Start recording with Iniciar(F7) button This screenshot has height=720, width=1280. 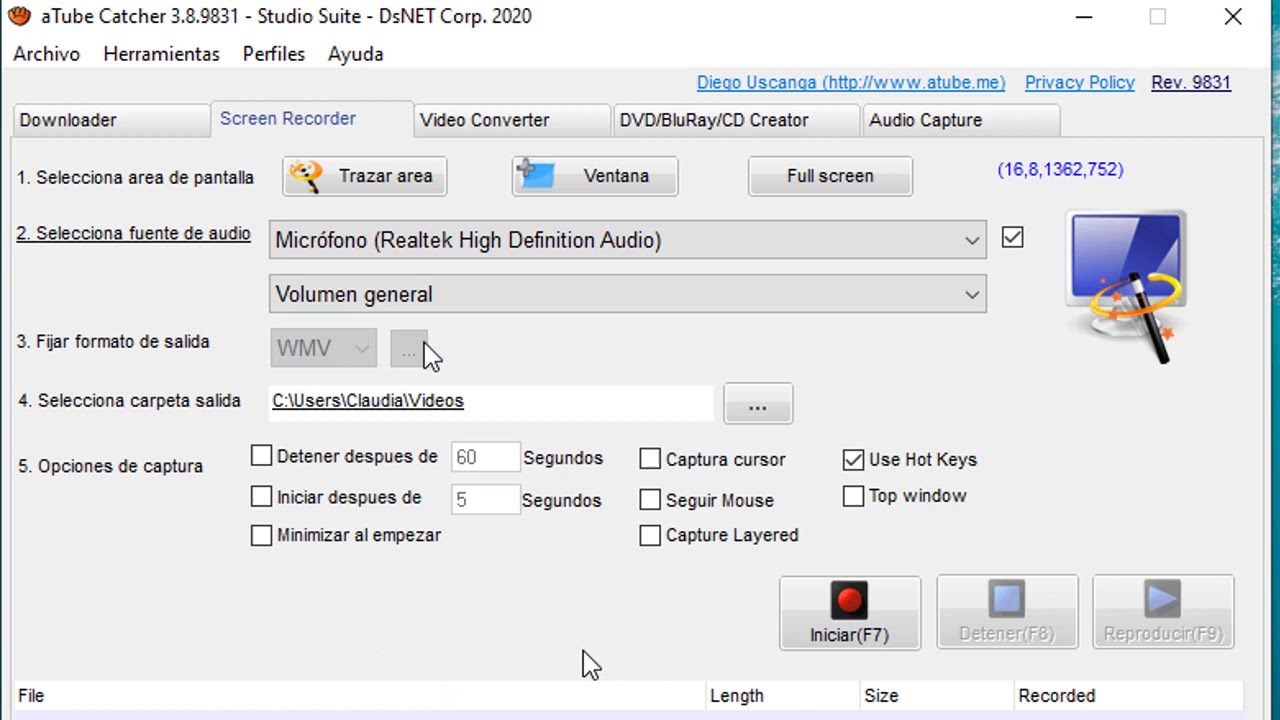coord(850,613)
